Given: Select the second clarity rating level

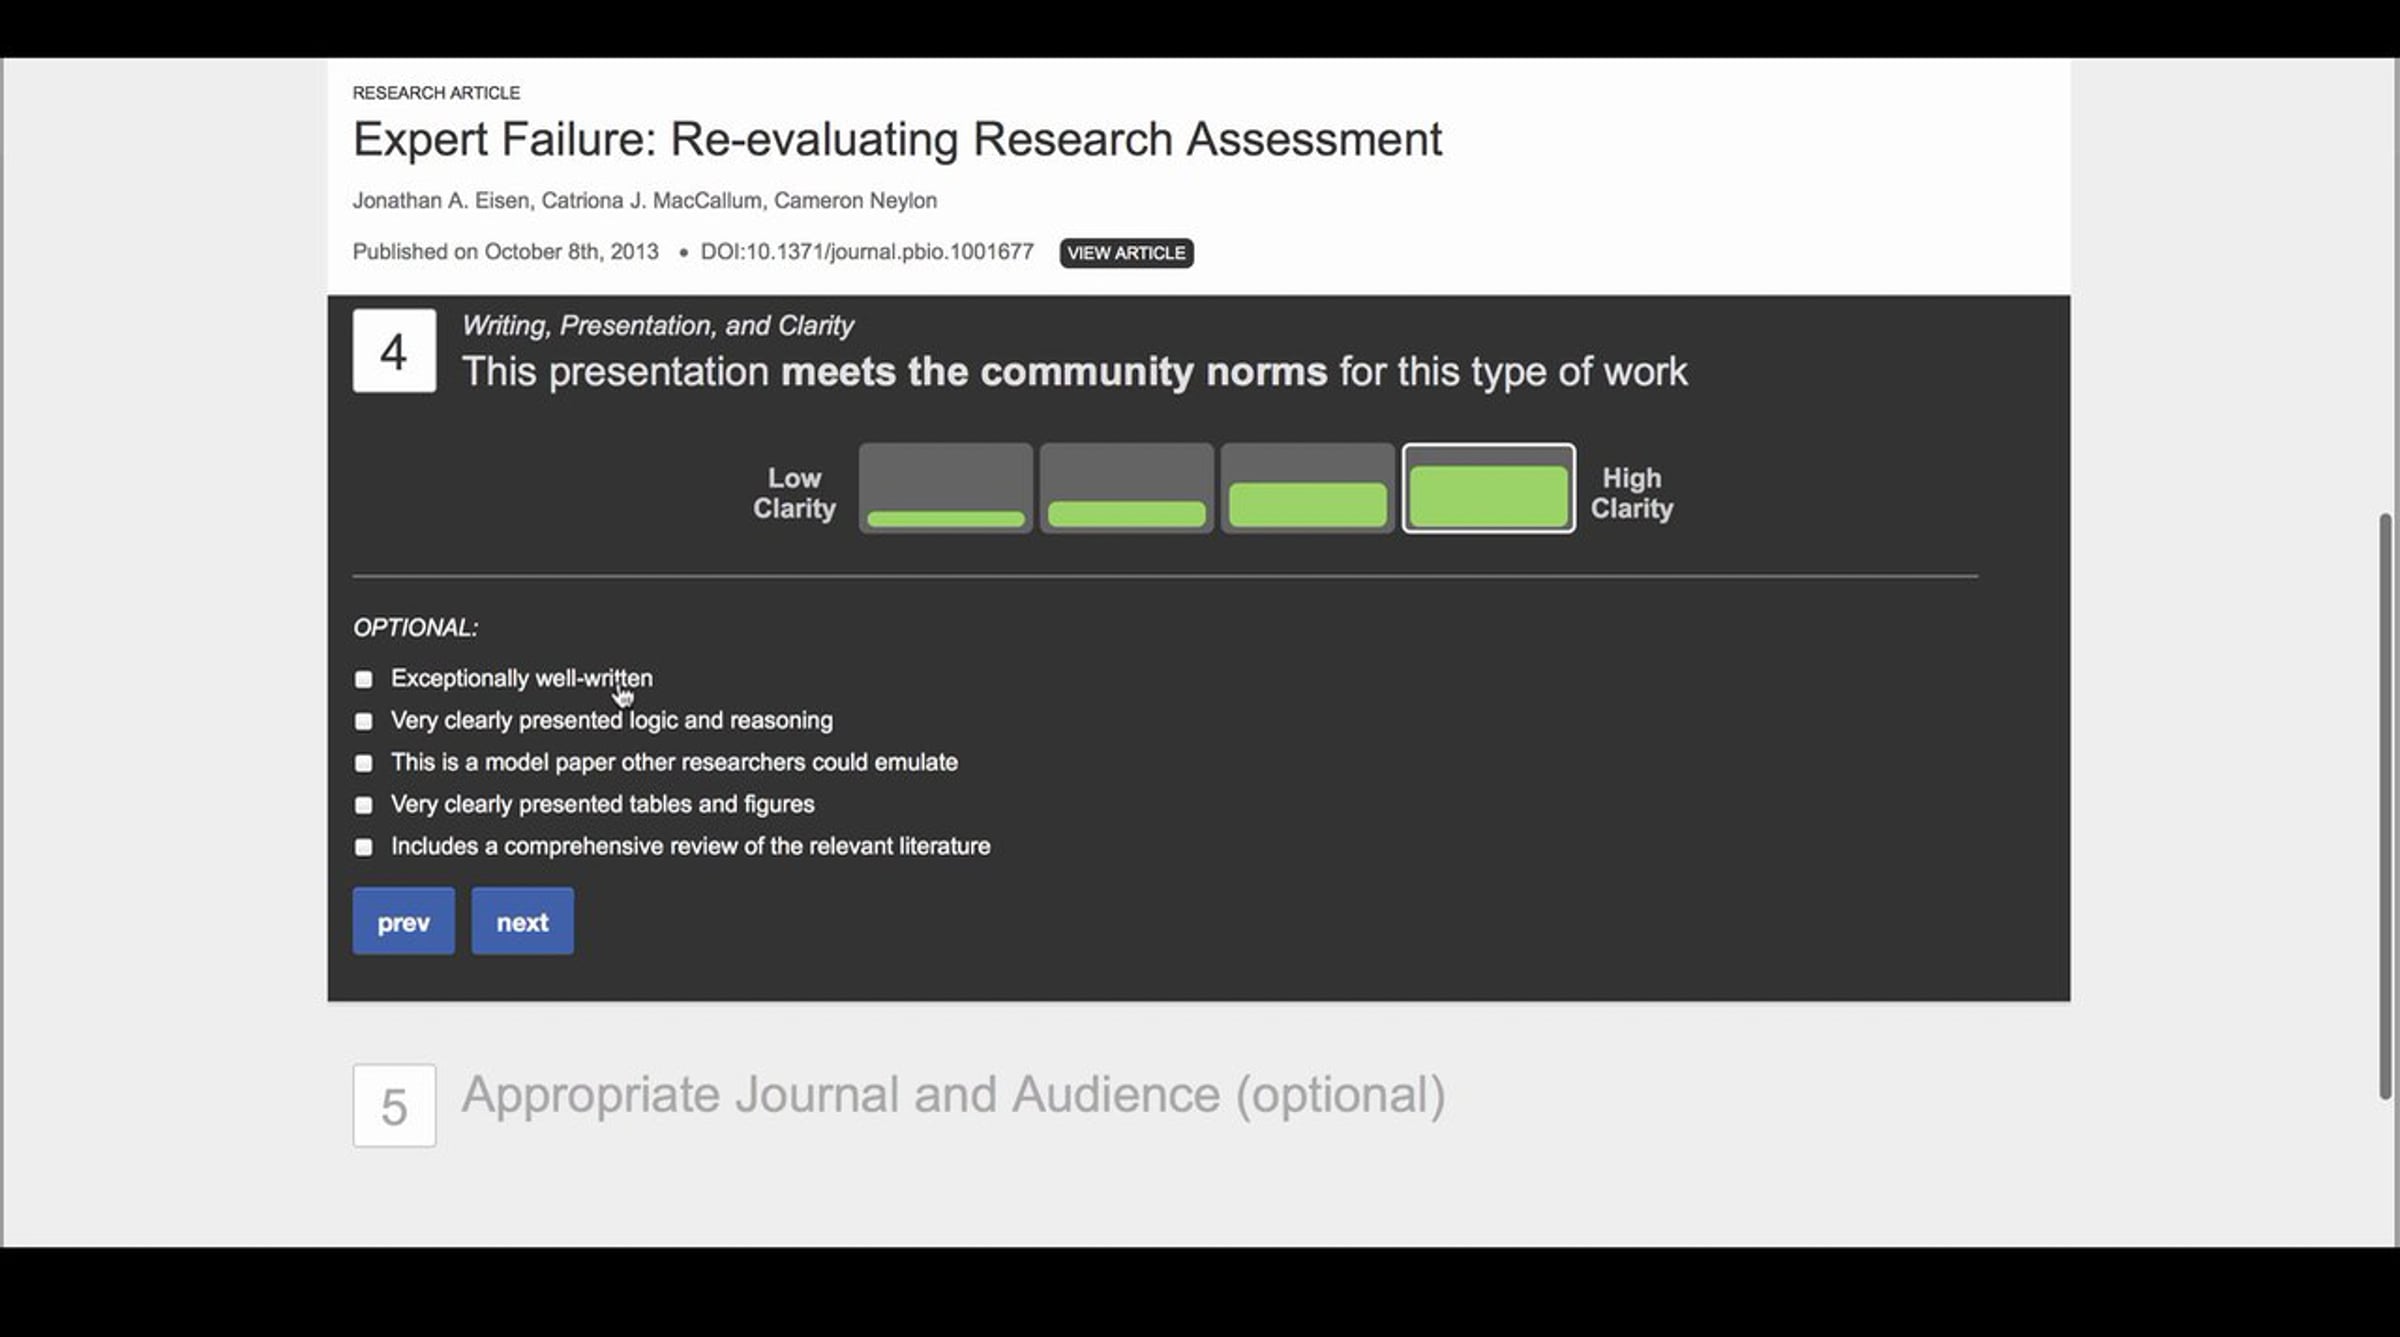Looking at the screenshot, I should pos(1126,488).
